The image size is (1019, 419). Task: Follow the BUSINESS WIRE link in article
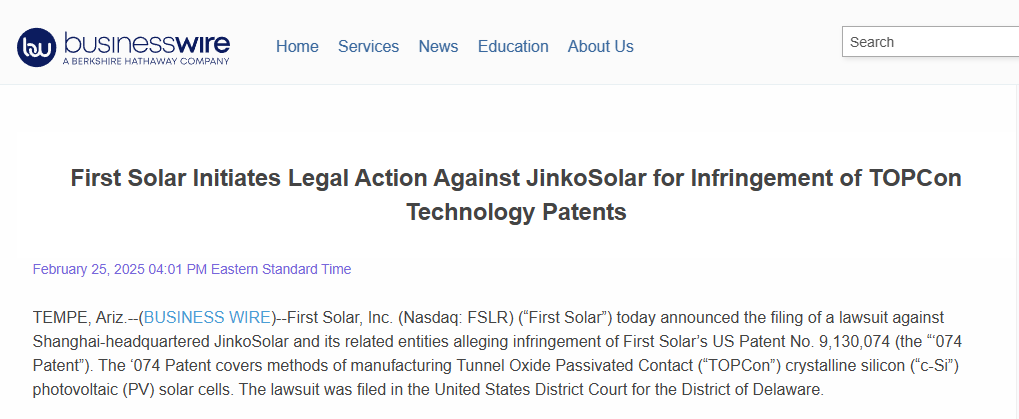(x=207, y=318)
